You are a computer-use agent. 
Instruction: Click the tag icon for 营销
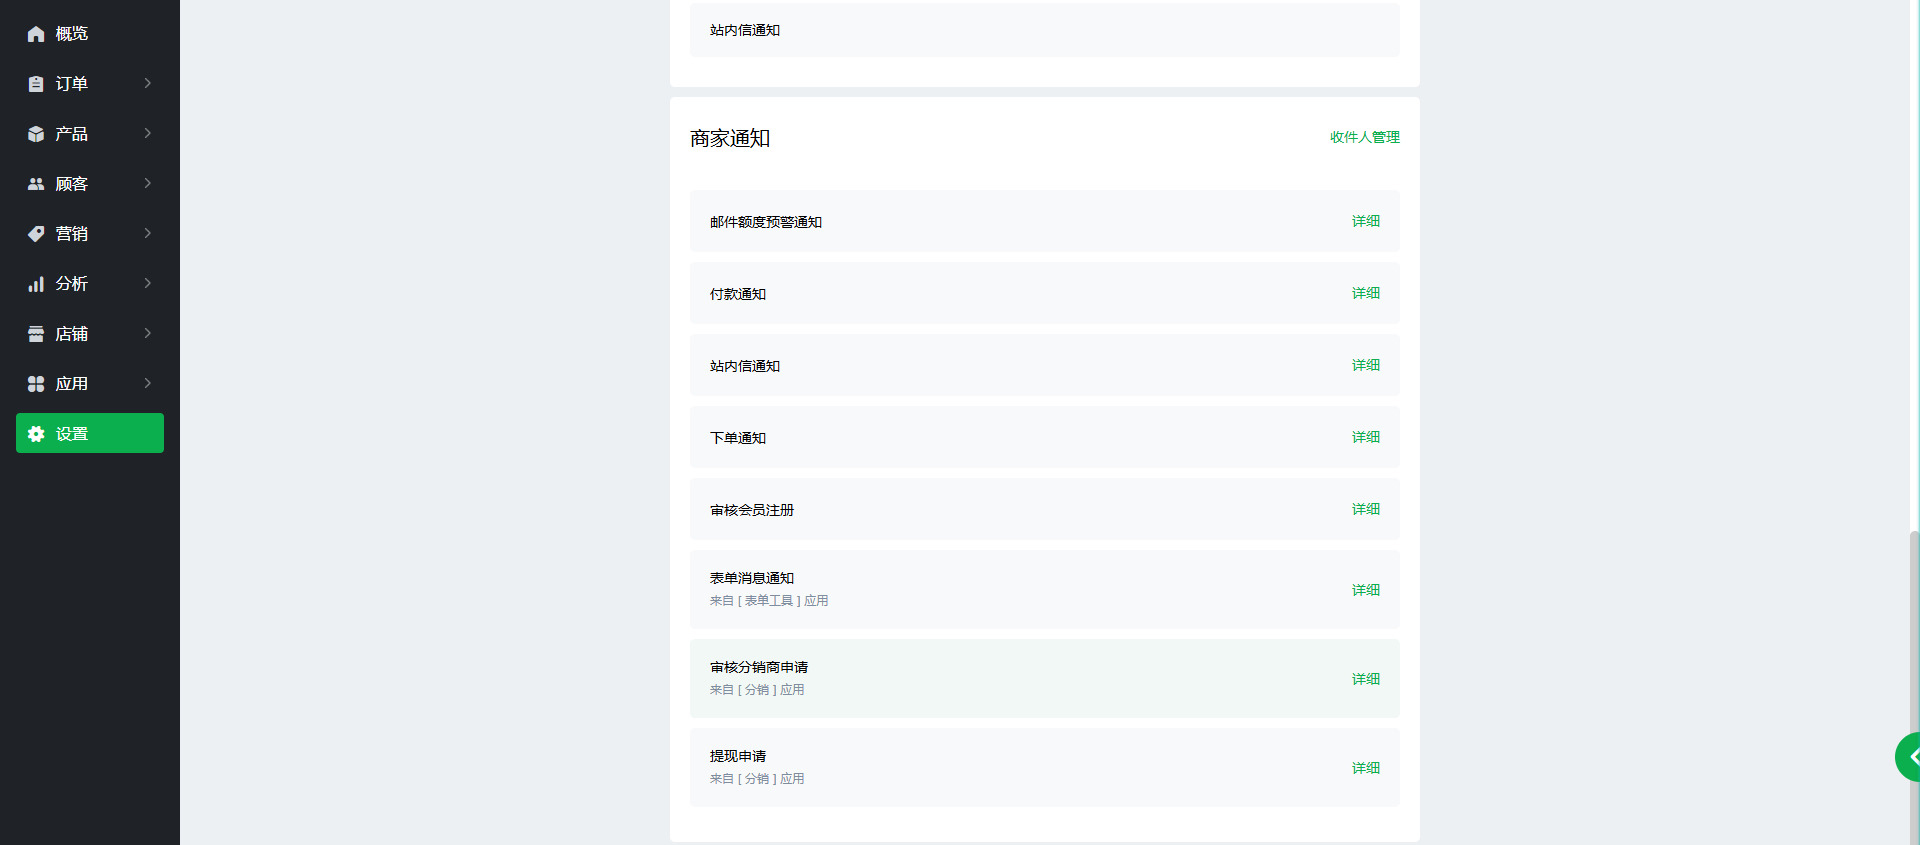[x=36, y=234]
